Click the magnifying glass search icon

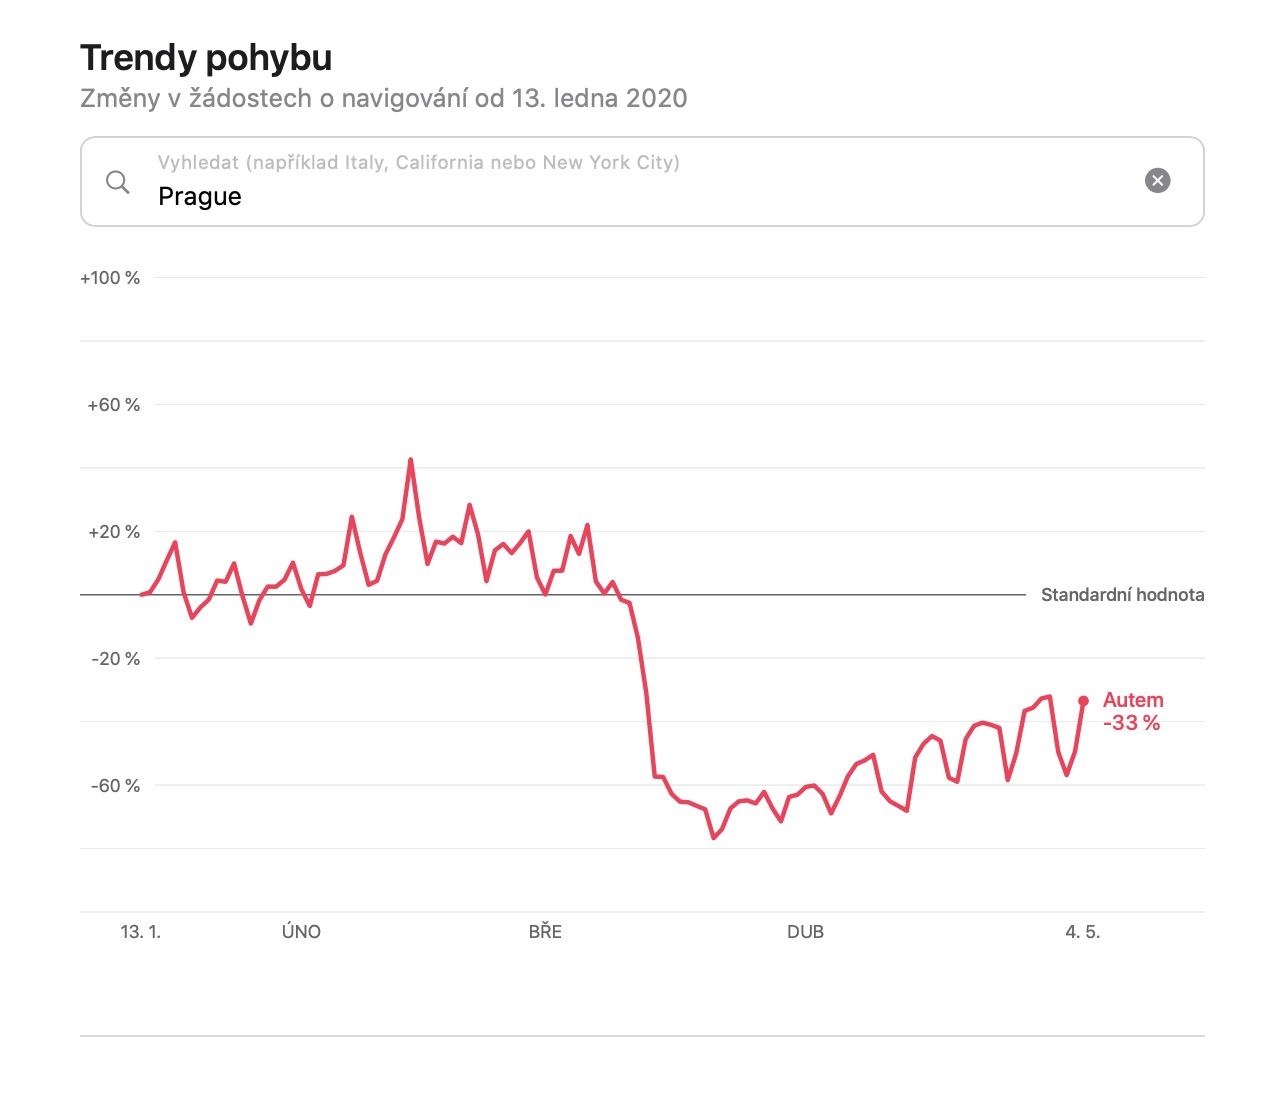pos(118,182)
